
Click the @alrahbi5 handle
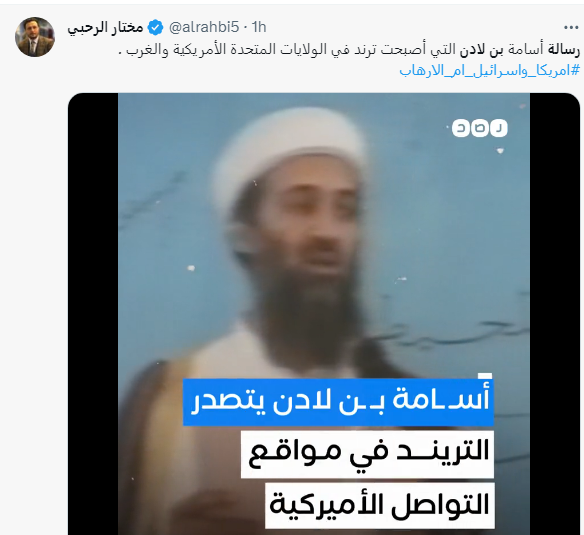click(x=204, y=27)
